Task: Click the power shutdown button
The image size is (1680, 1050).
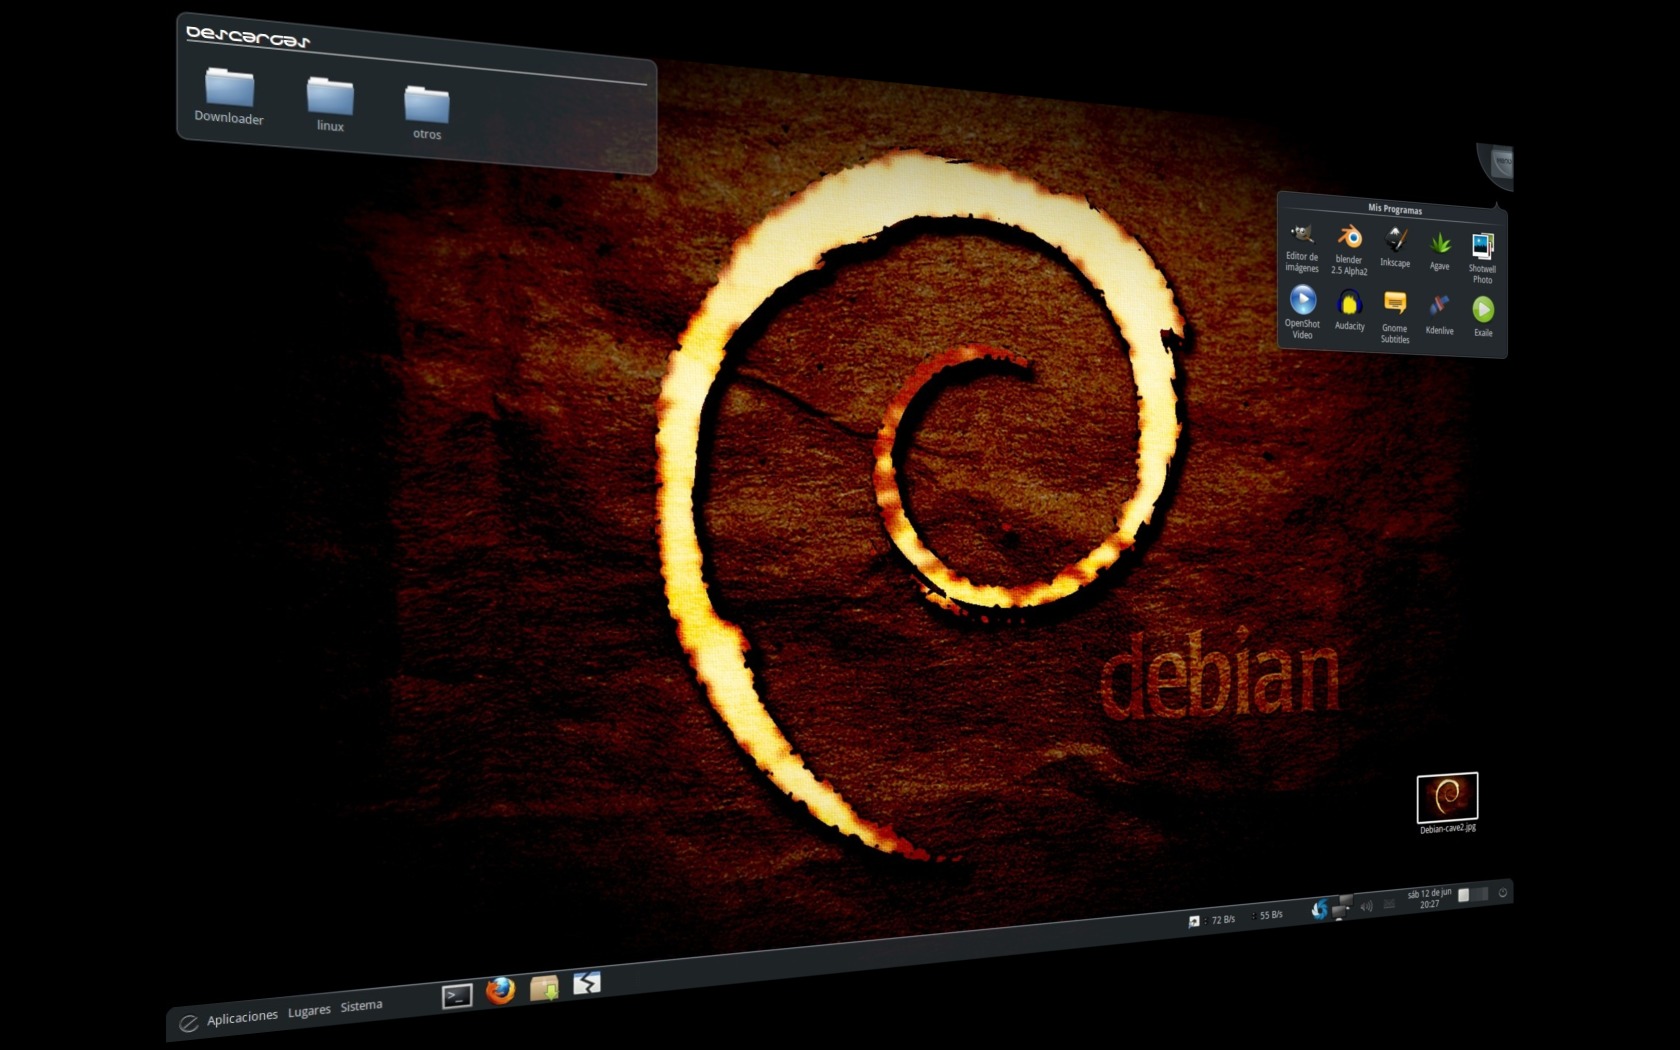Action: [x=1502, y=893]
